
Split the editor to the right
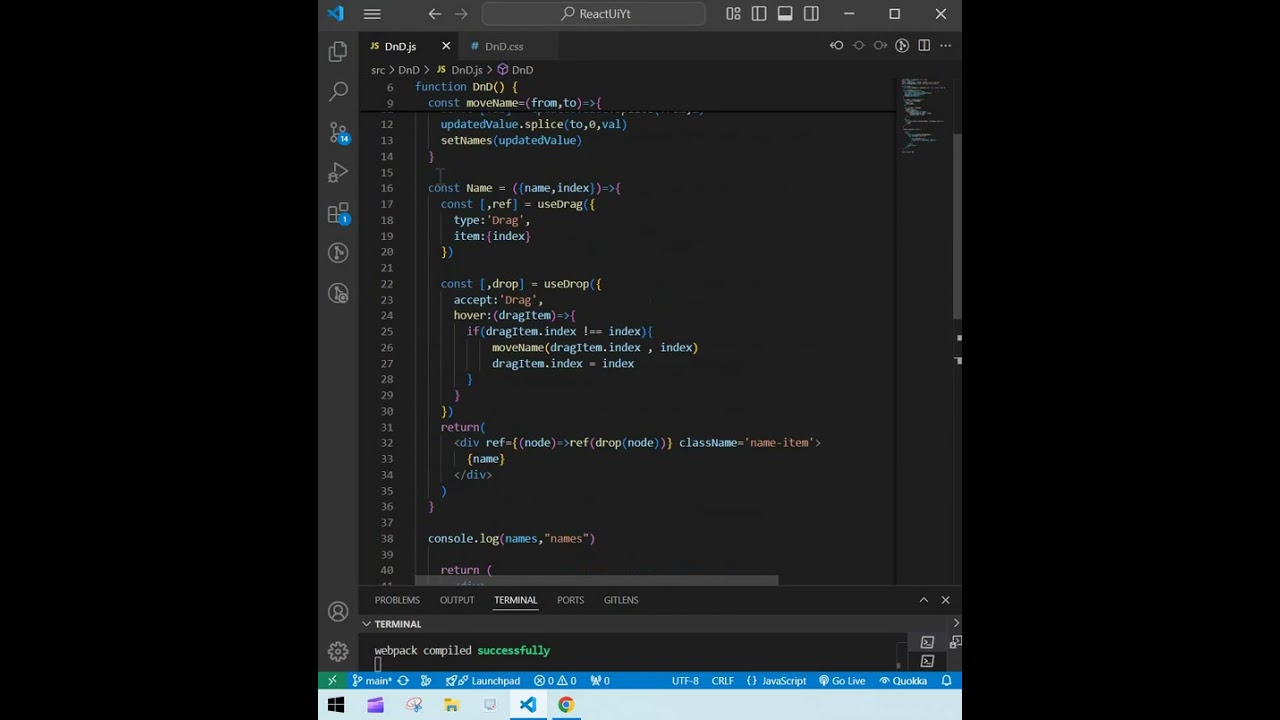[x=924, y=46]
